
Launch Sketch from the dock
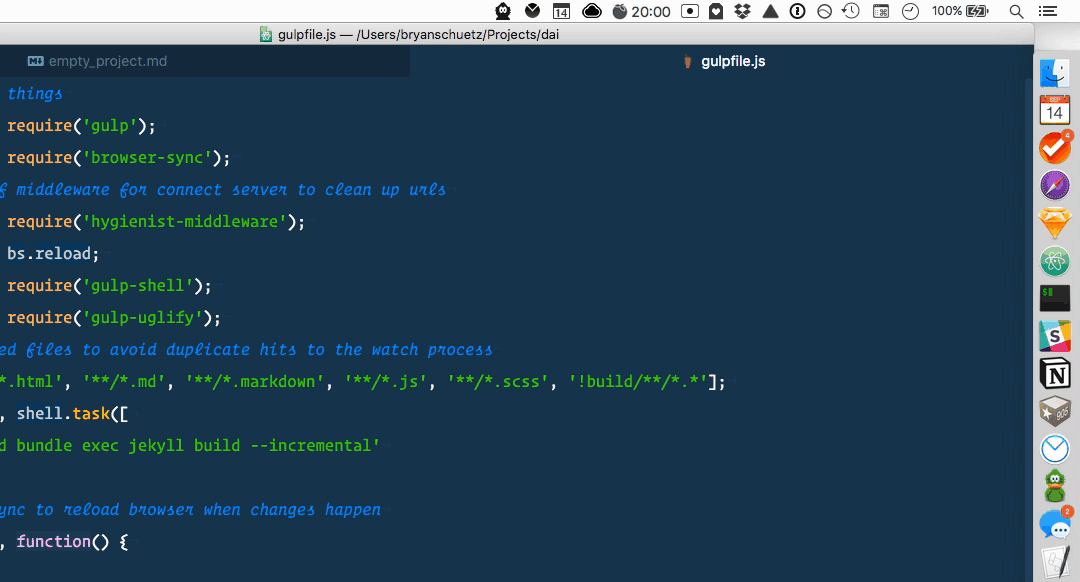click(1055, 222)
